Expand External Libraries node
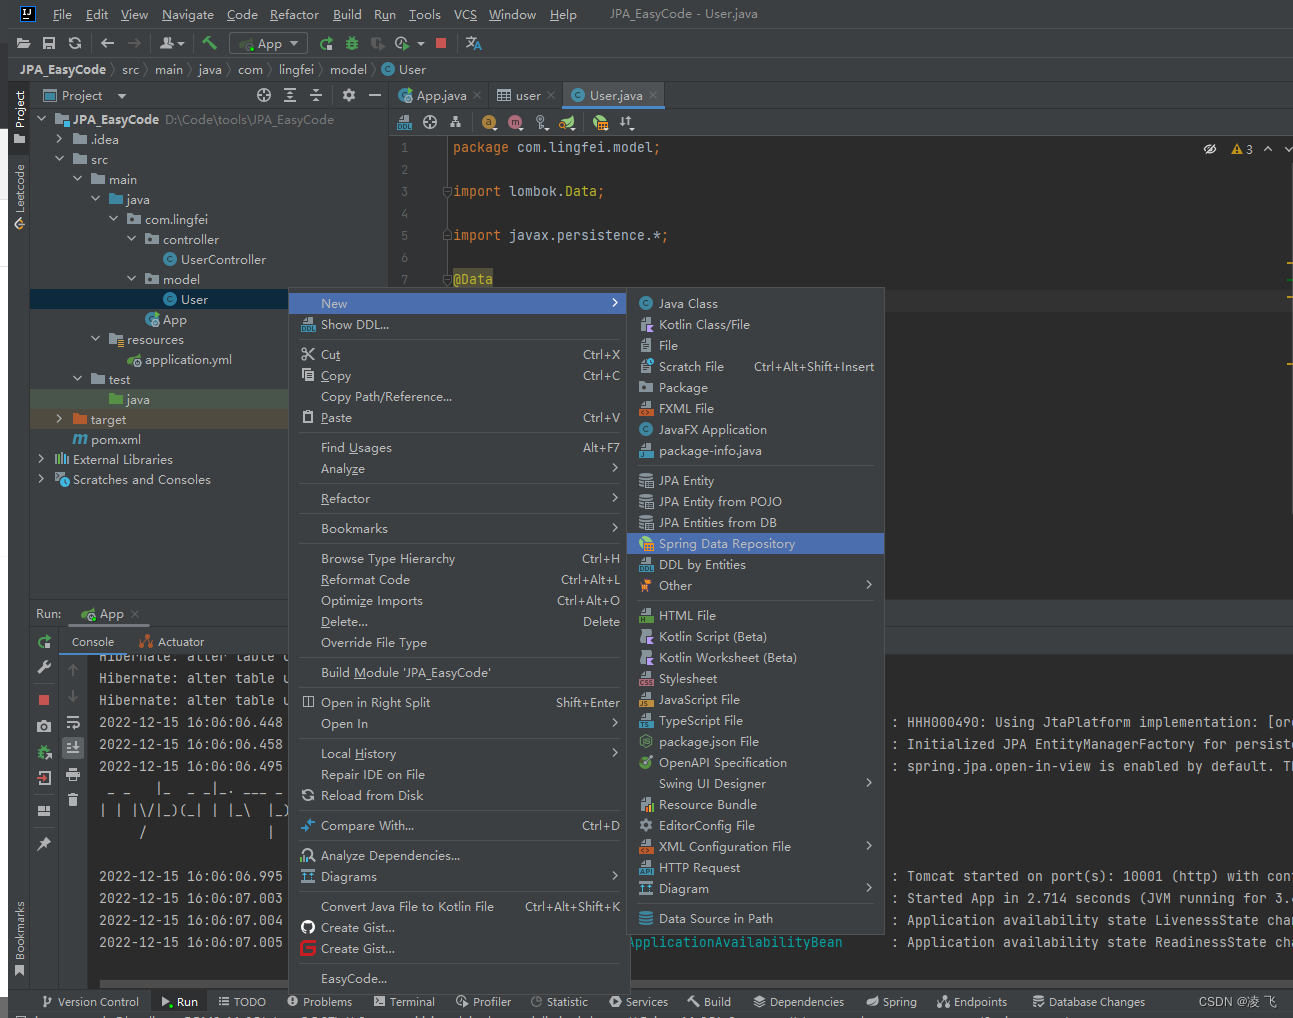Image resolution: width=1293 pixels, height=1018 pixels. 41,459
